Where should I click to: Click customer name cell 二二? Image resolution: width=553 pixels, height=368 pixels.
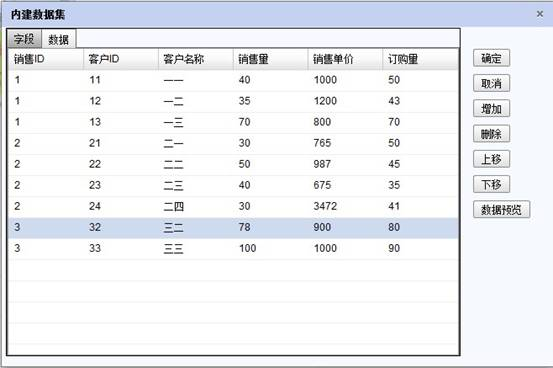pos(196,164)
